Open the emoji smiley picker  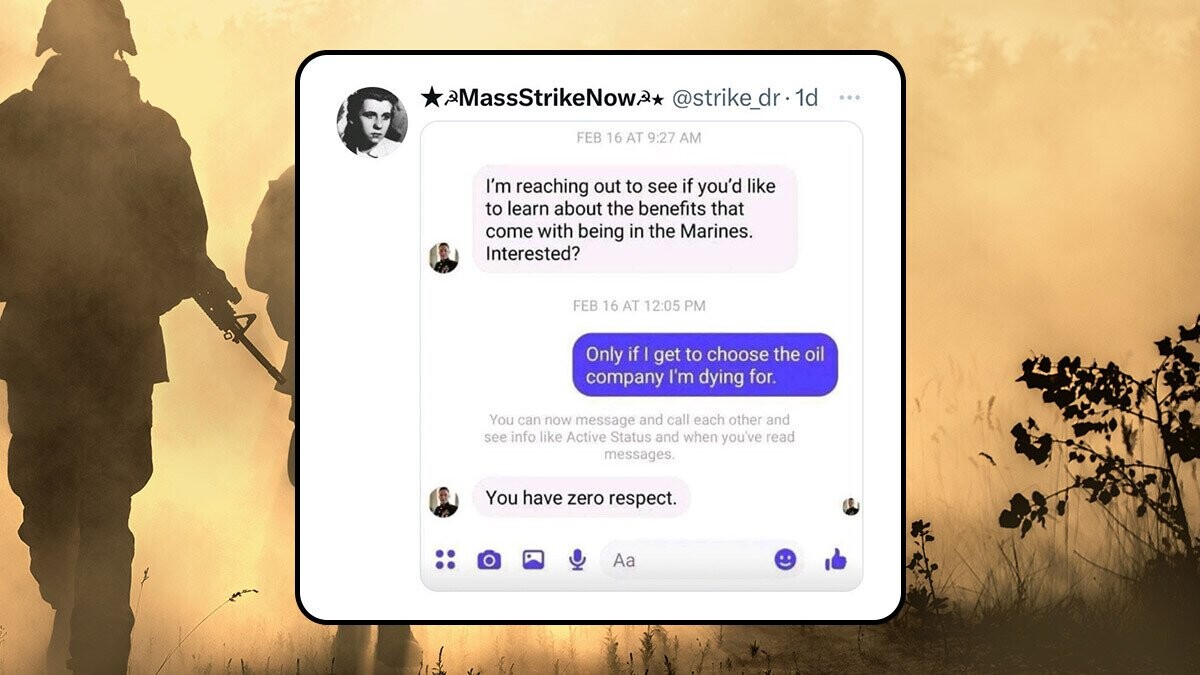785,560
